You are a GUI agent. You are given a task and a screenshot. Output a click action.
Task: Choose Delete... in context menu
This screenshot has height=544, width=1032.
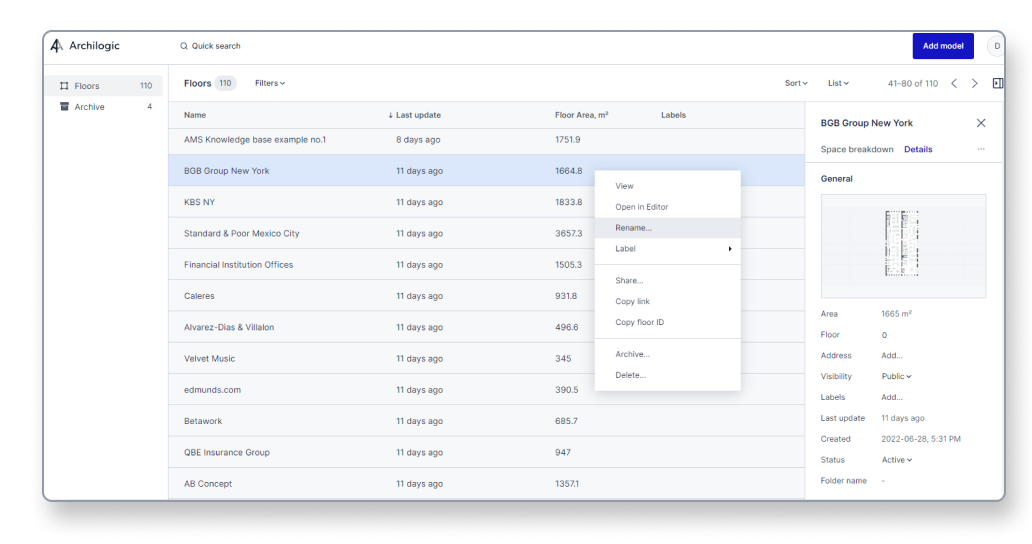point(667,375)
